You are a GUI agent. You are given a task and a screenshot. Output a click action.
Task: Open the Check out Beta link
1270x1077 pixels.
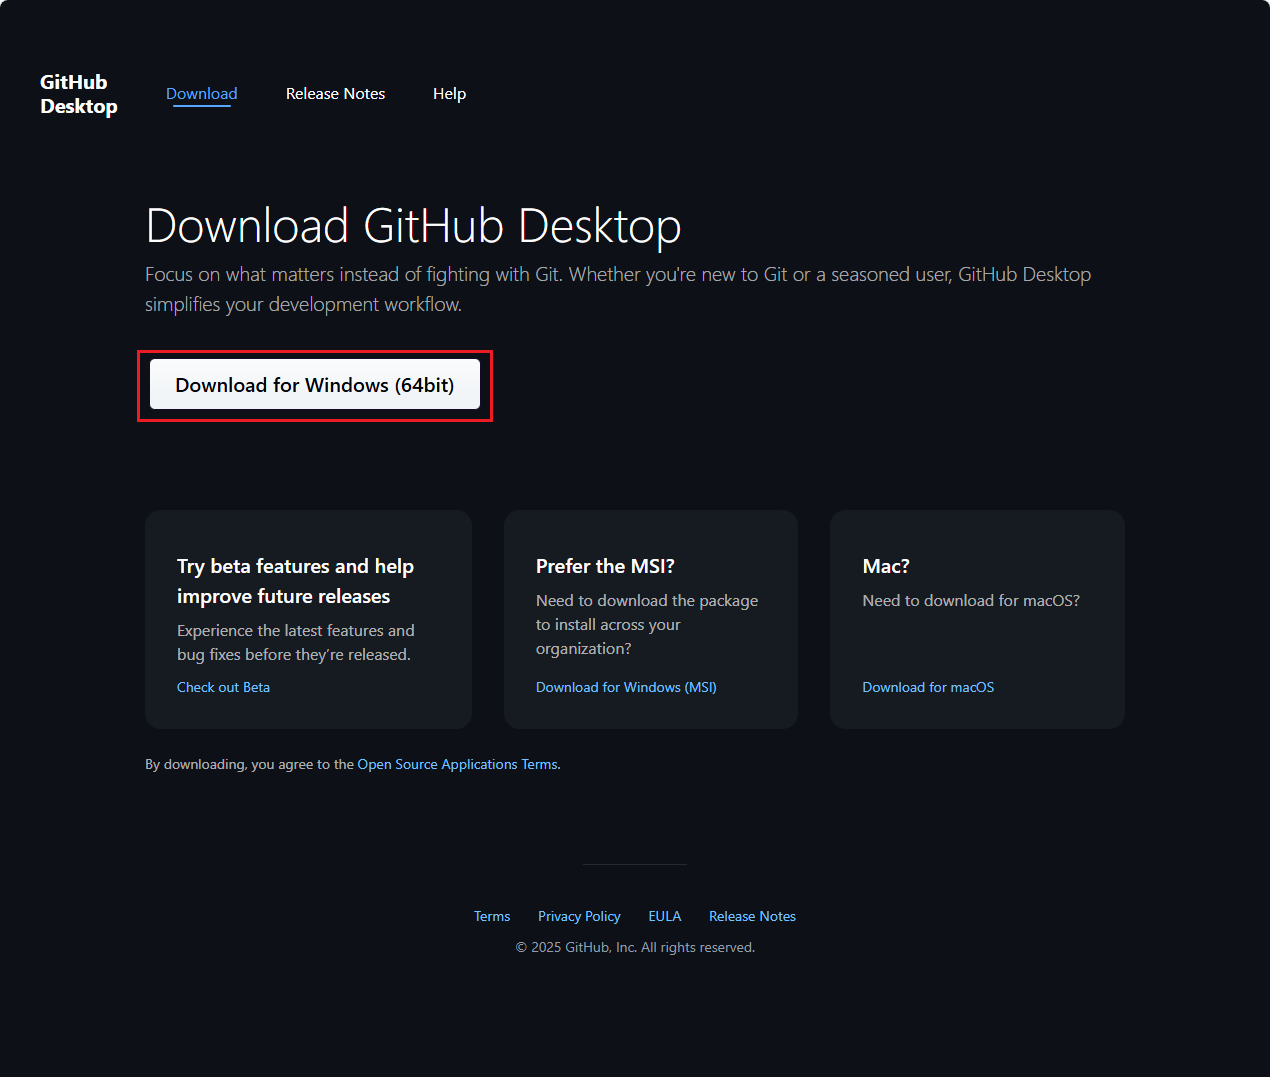[x=223, y=687]
